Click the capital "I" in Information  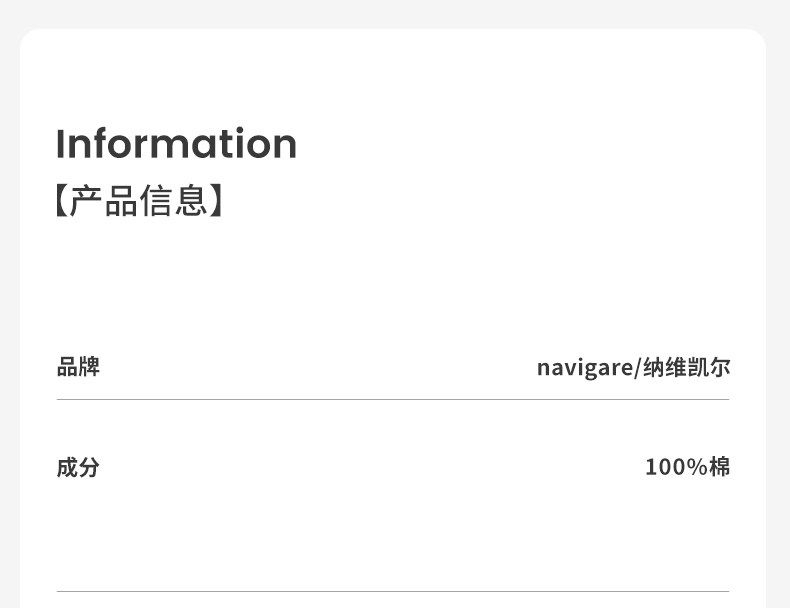[x=60, y=144]
